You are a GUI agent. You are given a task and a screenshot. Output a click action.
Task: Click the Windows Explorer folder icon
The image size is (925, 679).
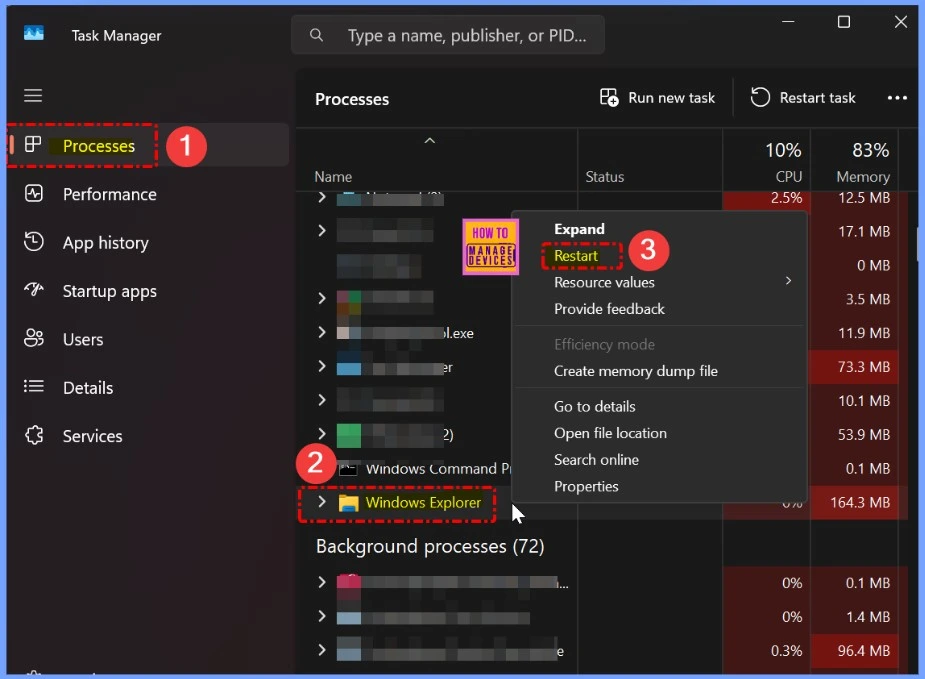(x=348, y=503)
